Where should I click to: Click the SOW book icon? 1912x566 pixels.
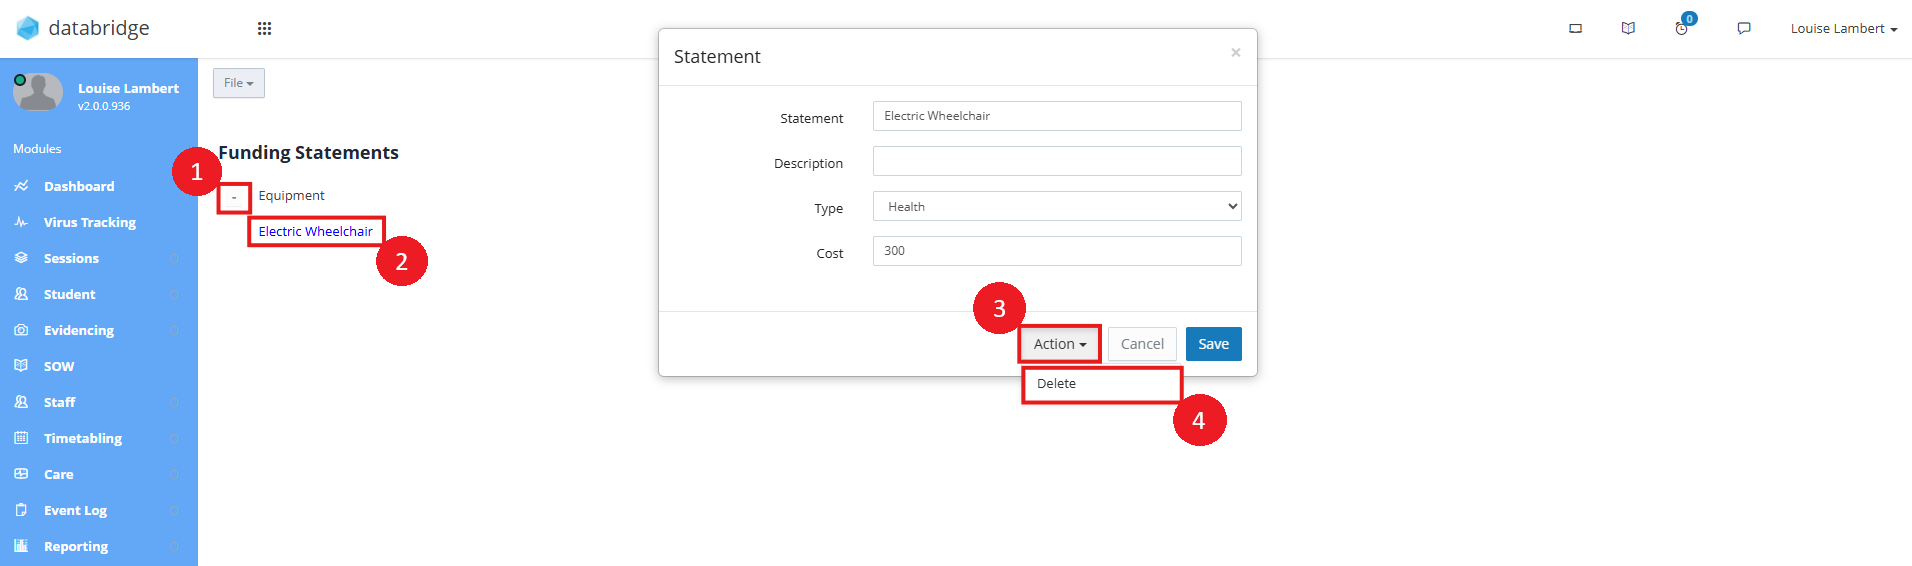coord(21,366)
